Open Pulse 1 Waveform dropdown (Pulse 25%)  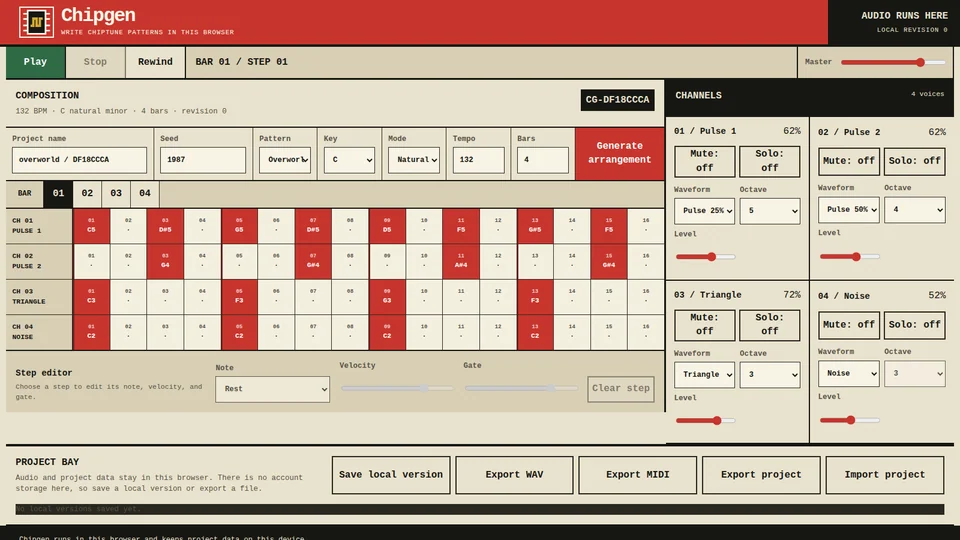pos(705,211)
